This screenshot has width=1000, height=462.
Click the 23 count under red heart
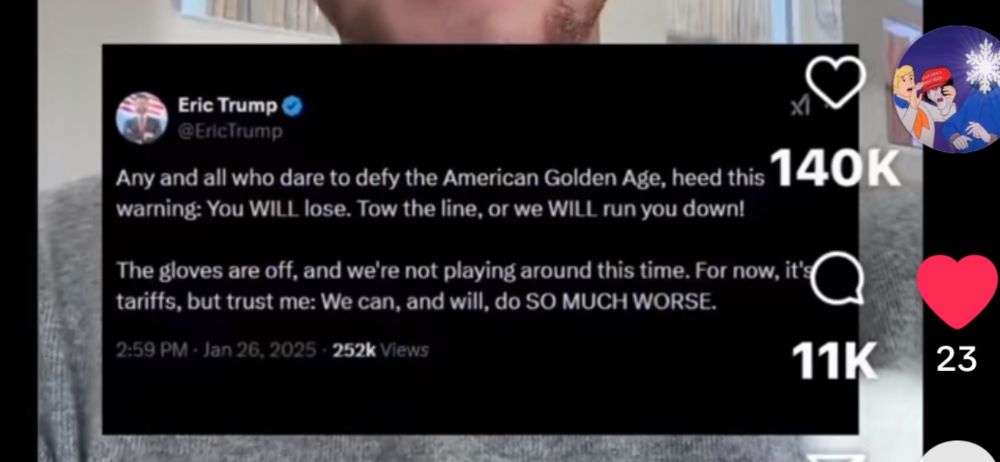point(957,360)
